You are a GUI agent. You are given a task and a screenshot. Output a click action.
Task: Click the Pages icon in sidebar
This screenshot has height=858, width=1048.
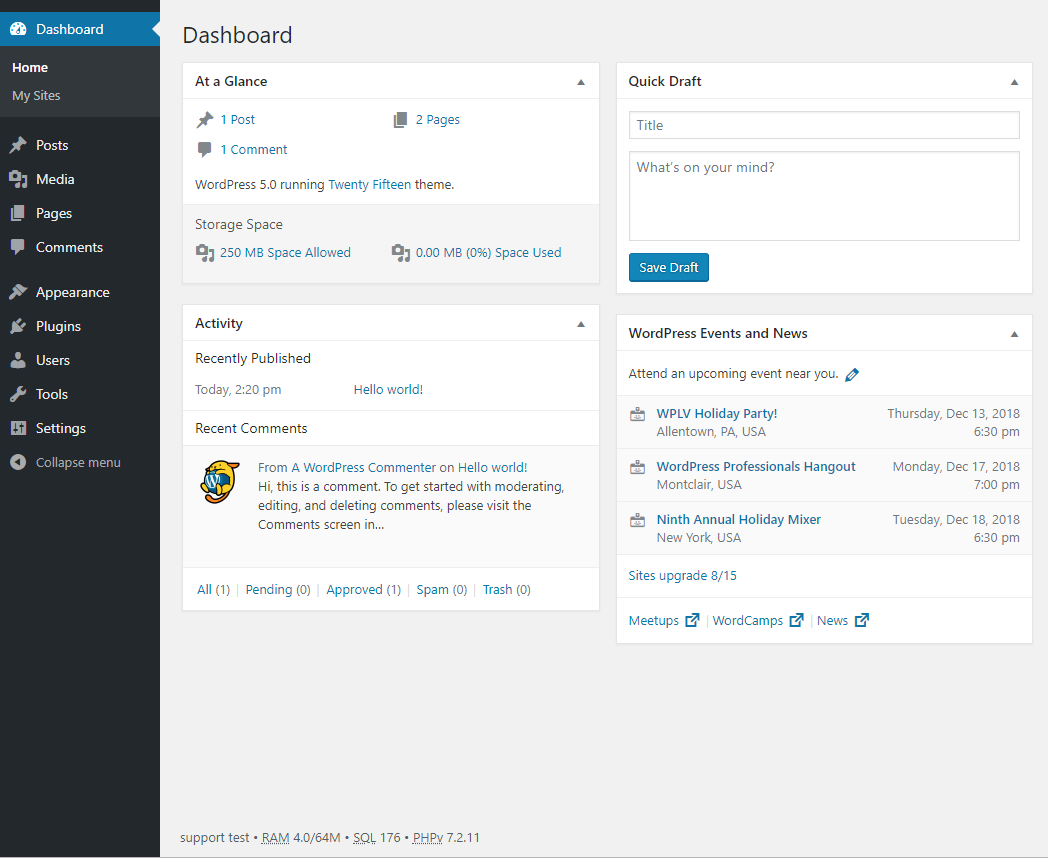point(18,213)
